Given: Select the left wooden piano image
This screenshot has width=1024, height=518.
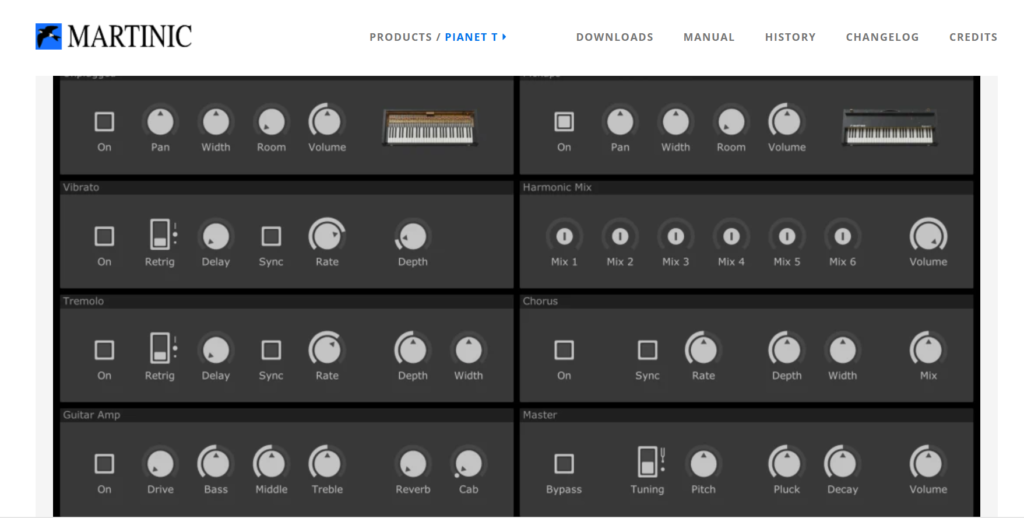Looking at the screenshot, I should [x=428, y=126].
